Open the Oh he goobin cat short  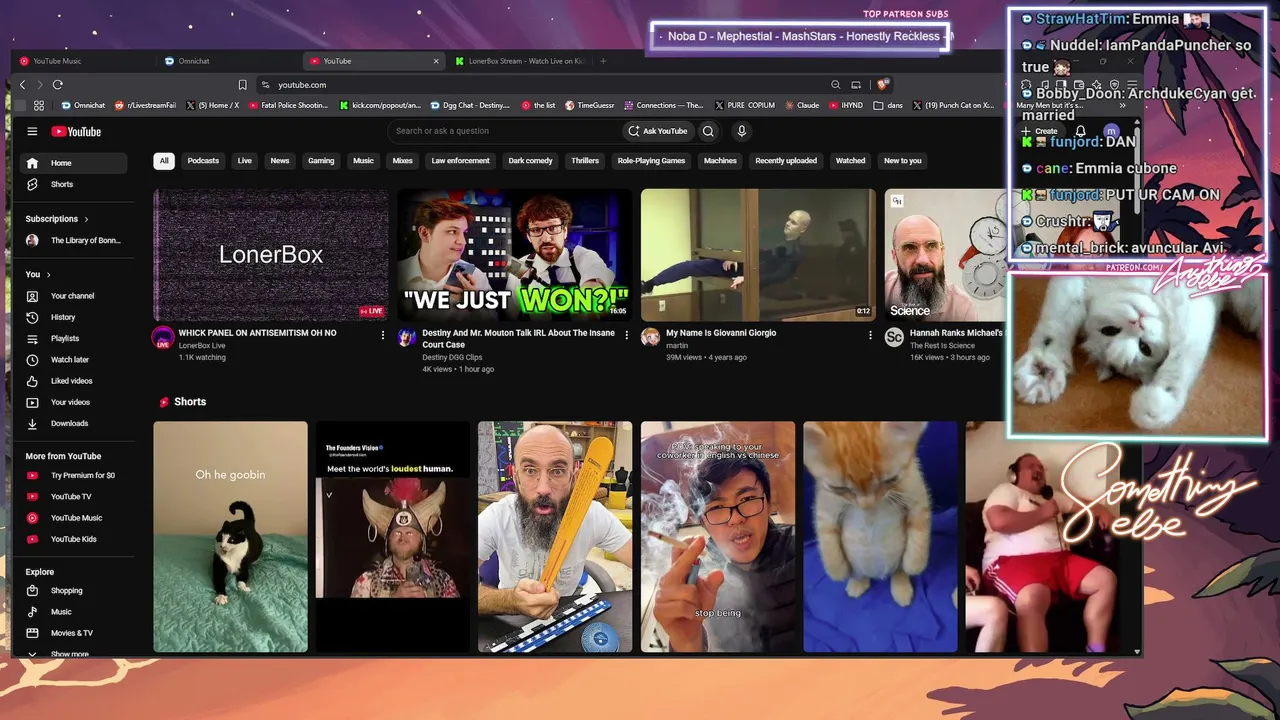tap(230, 537)
